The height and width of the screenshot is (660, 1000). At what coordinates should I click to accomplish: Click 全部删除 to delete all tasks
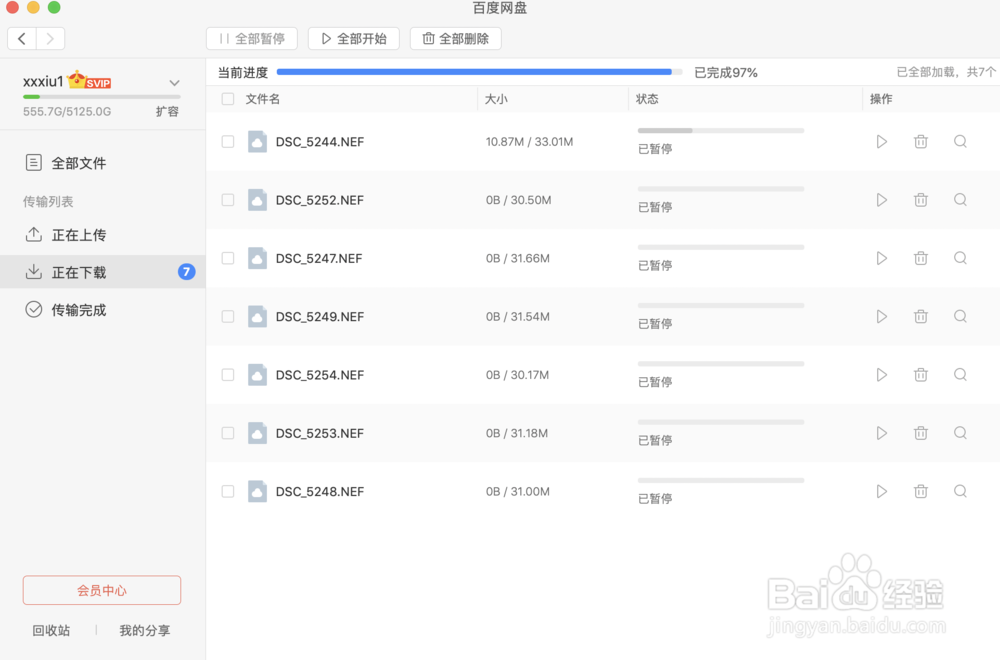[x=455, y=39]
